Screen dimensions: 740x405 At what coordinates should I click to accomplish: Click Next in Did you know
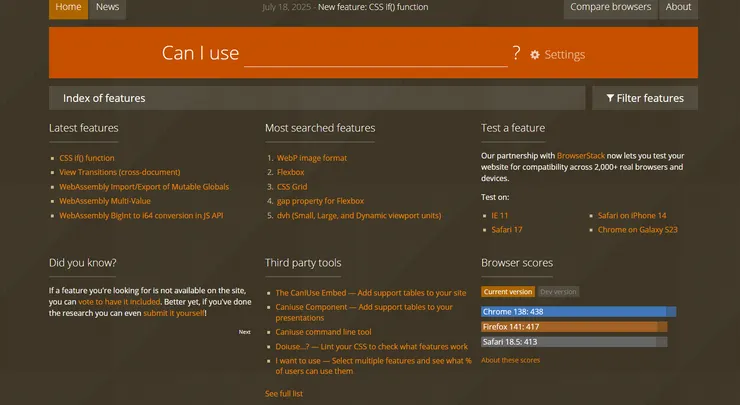(x=244, y=332)
